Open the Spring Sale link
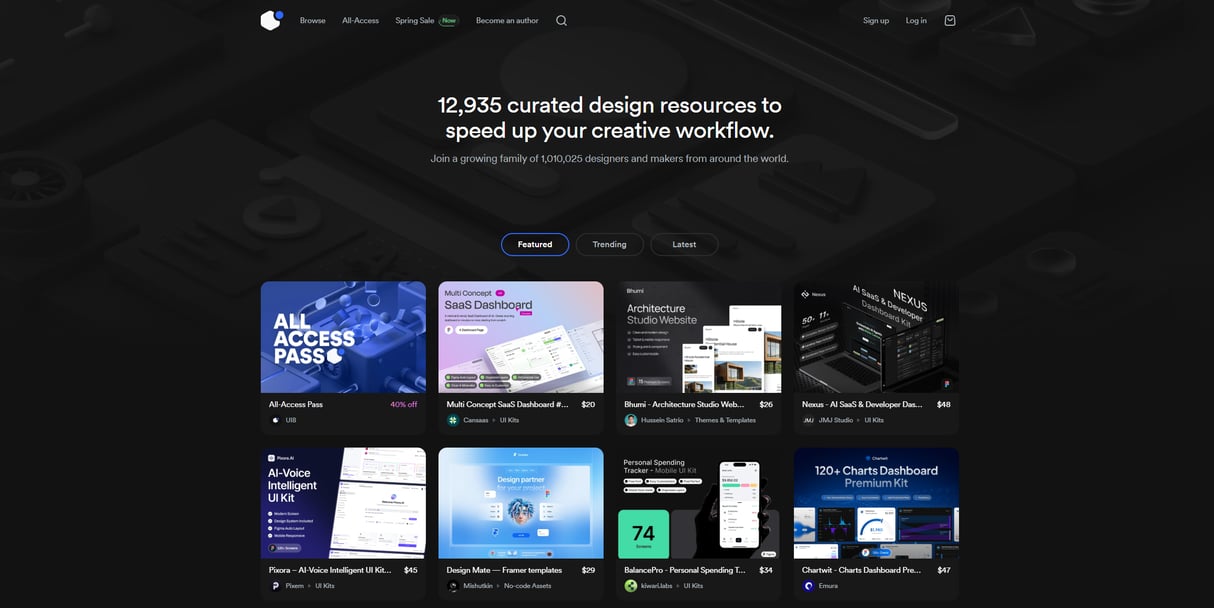Viewport: 1214px width, 608px height. click(x=414, y=20)
